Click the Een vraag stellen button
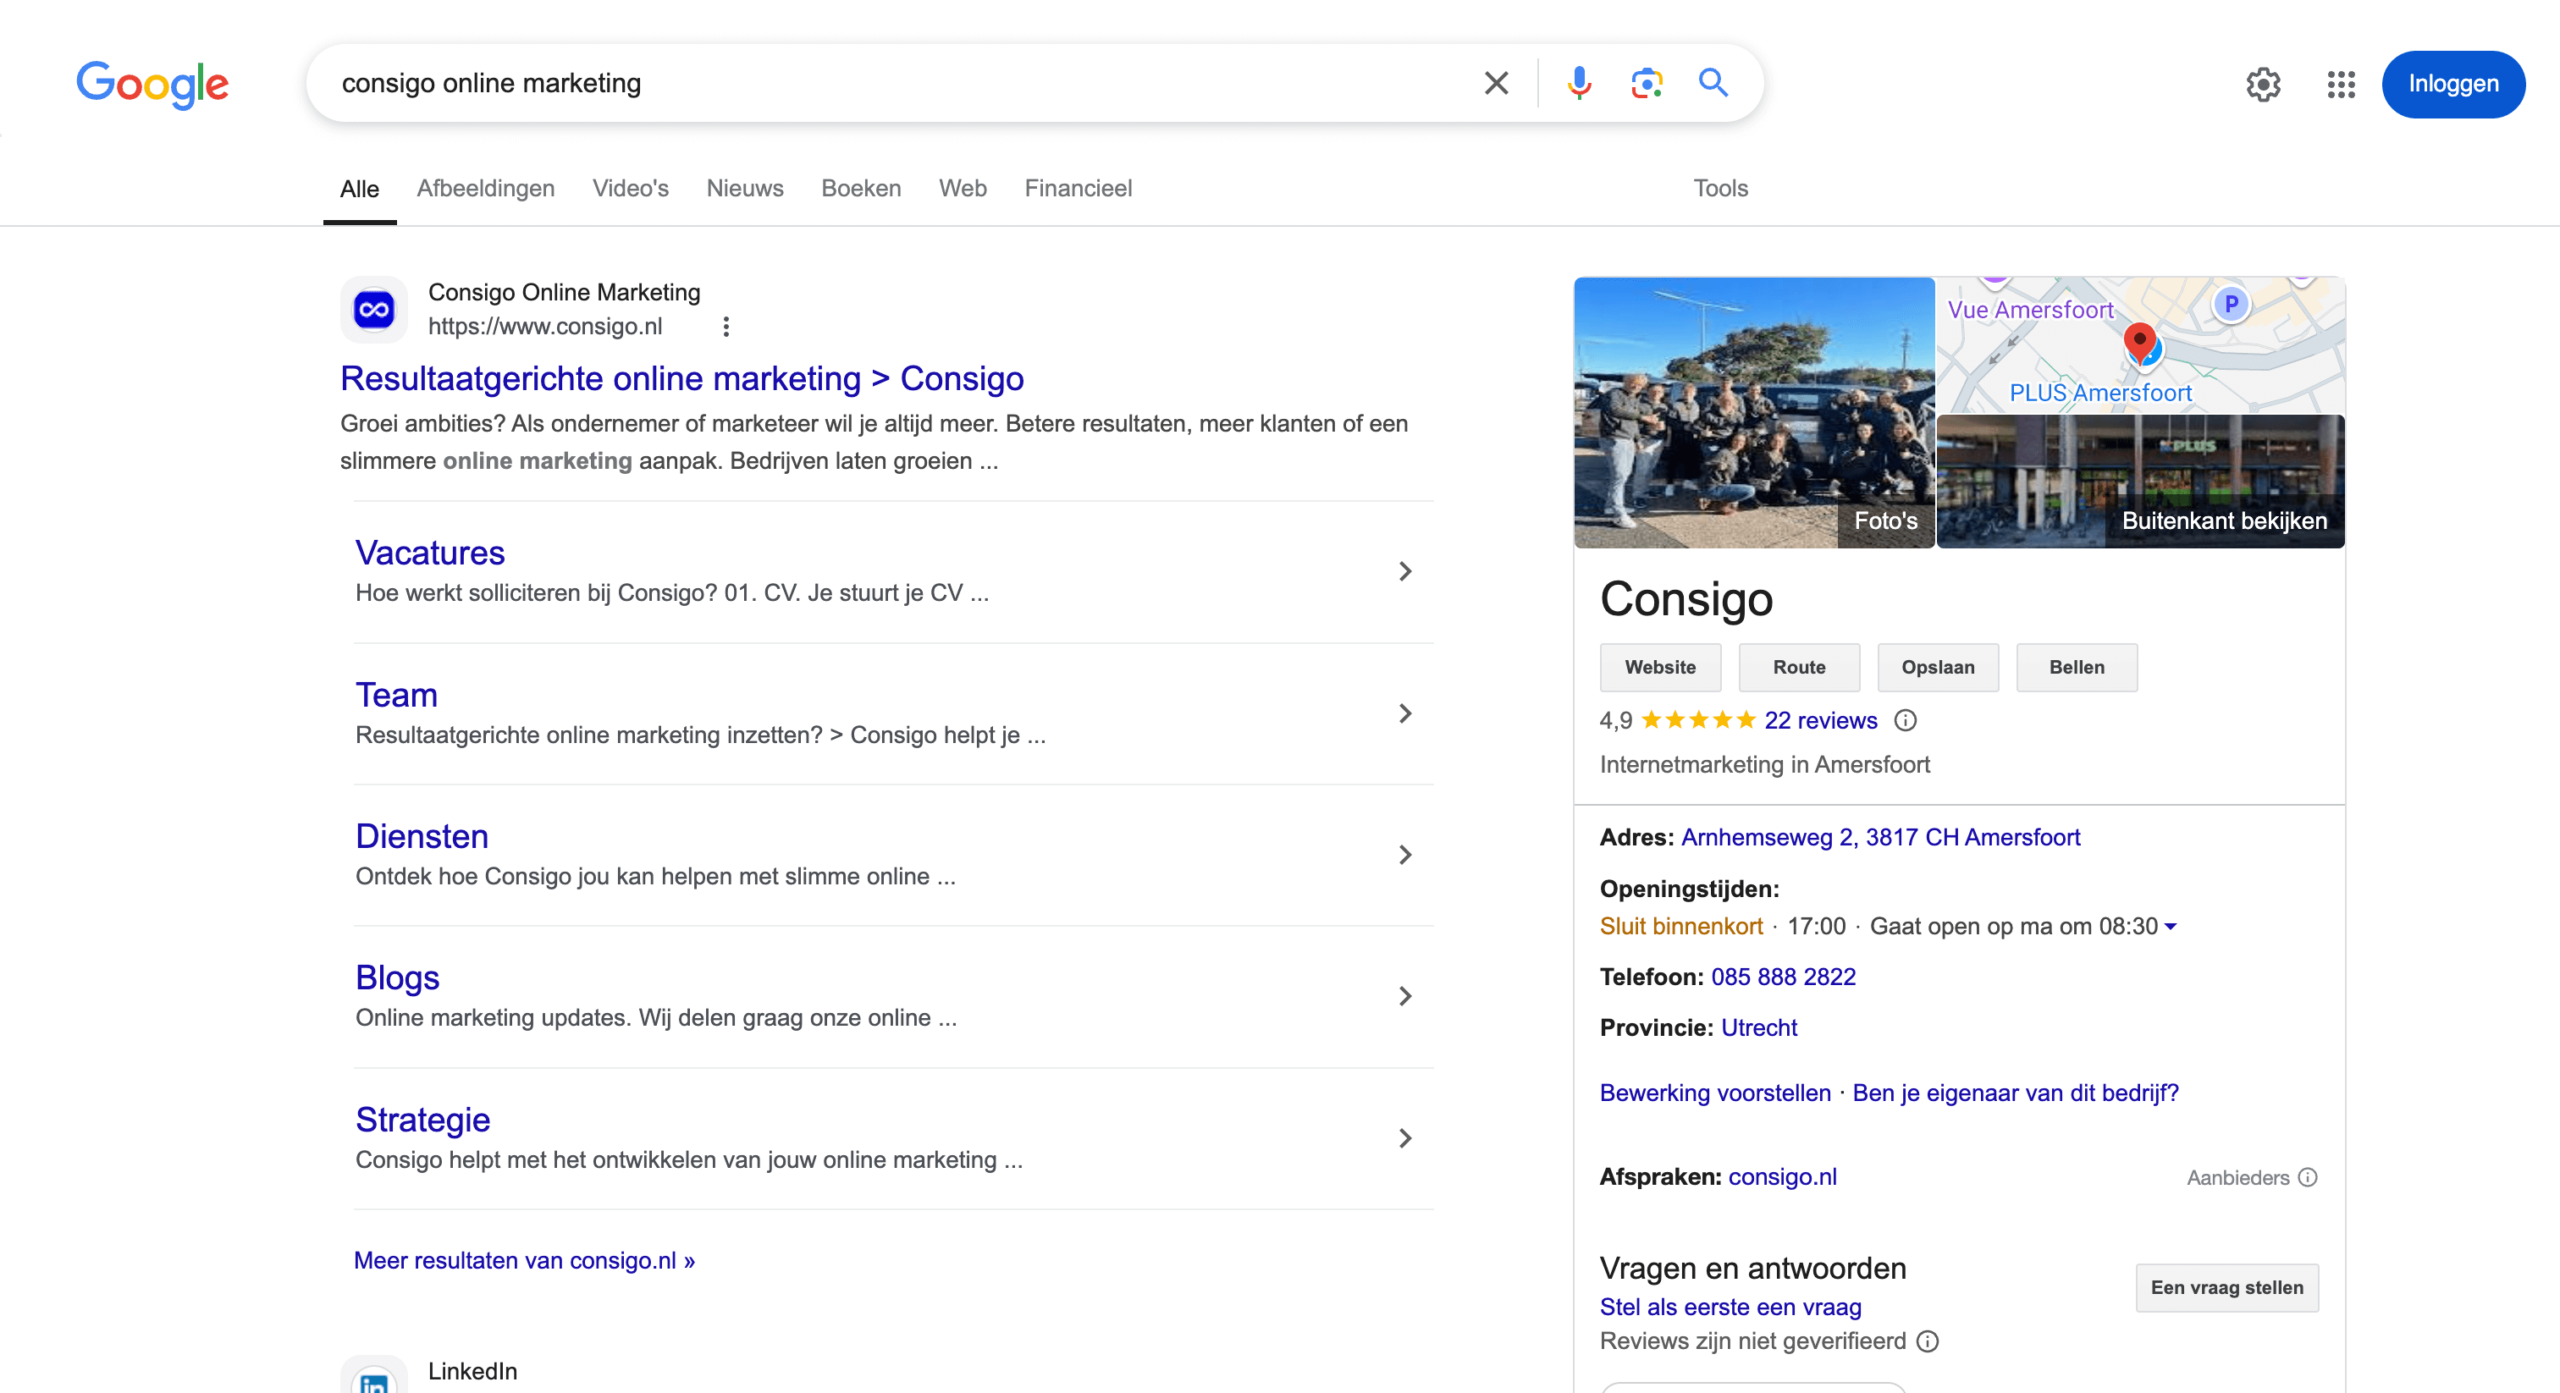This screenshot has height=1393, width=2560. [x=2226, y=1288]
